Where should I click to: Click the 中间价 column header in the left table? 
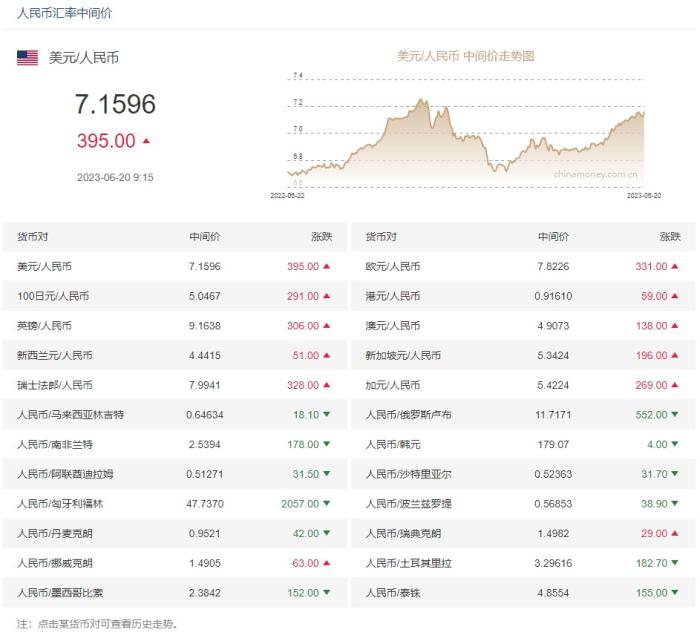coord(205,237)
